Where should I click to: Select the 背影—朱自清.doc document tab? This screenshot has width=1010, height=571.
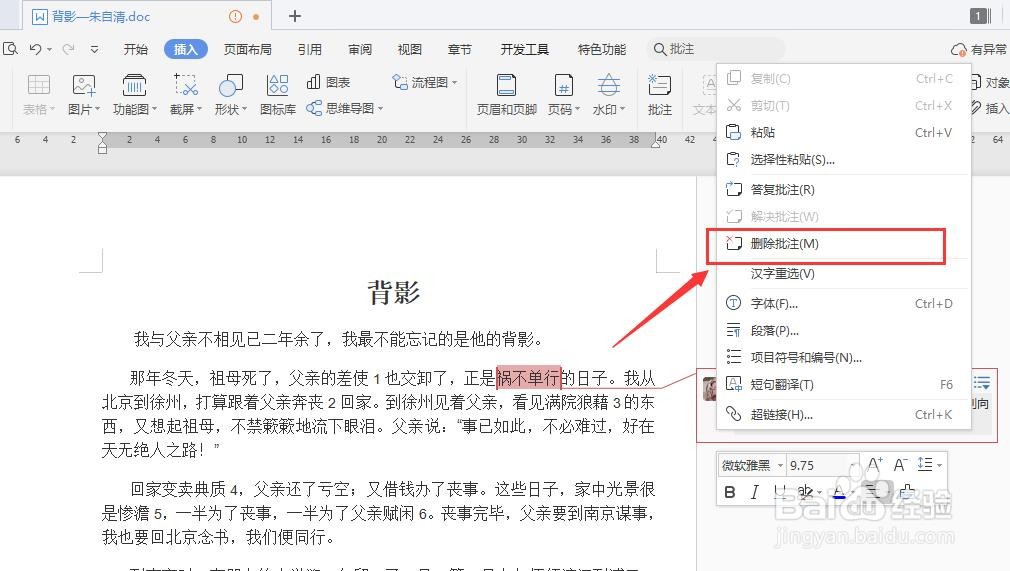click(147, 16)
